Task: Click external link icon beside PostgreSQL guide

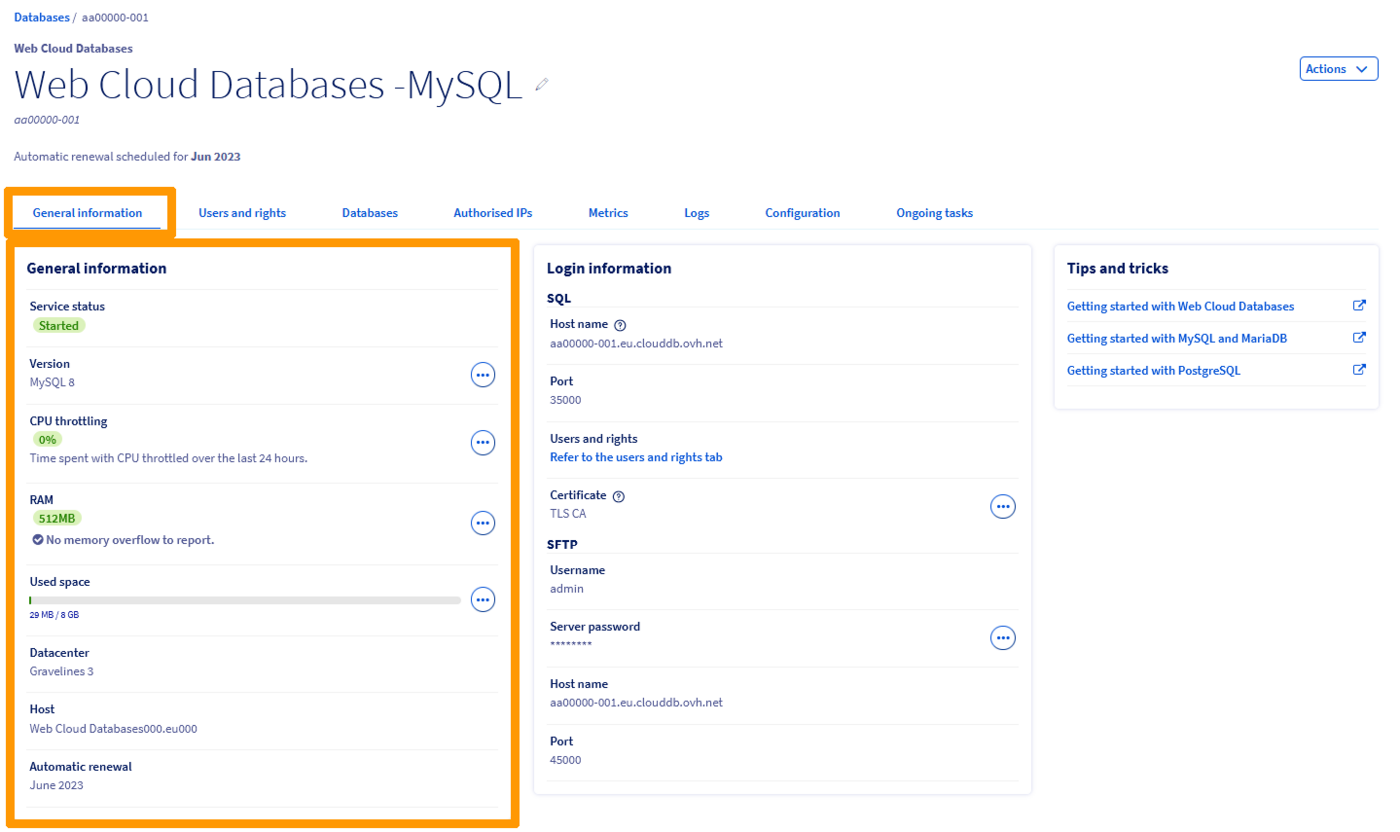Action: (1359, 370)
